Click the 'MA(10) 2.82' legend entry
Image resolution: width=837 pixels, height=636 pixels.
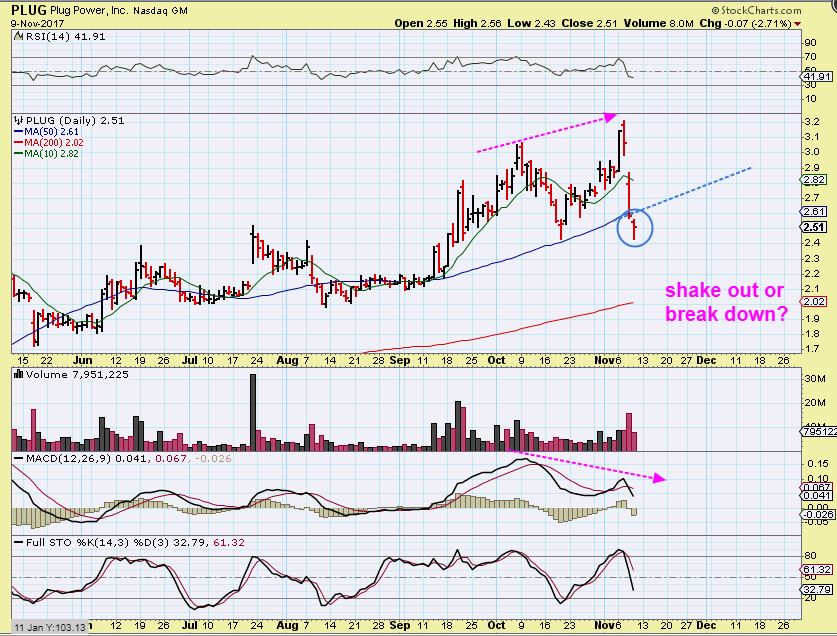pyautogui.click(x=52, y=154)
